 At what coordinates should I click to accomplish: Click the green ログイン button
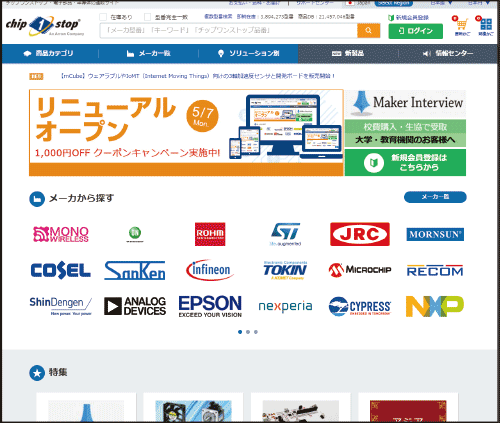click(416, 31)
